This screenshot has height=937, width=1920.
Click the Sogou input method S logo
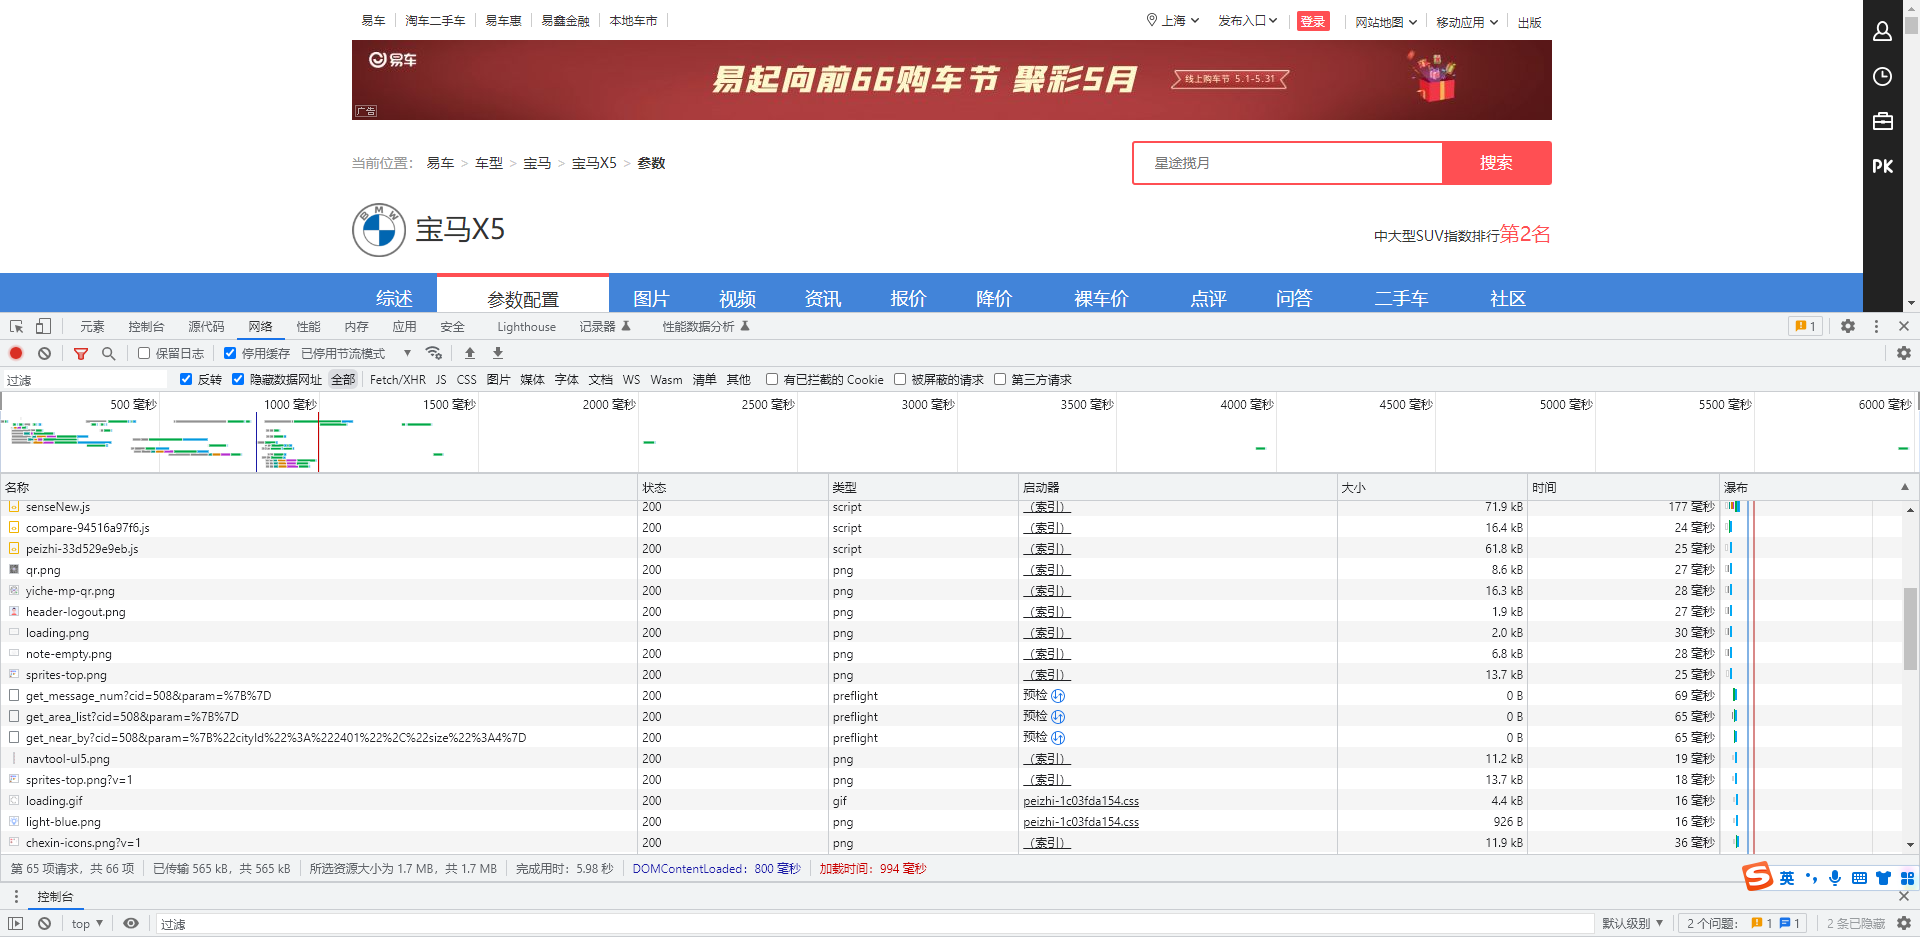(x=1757, y=877)
